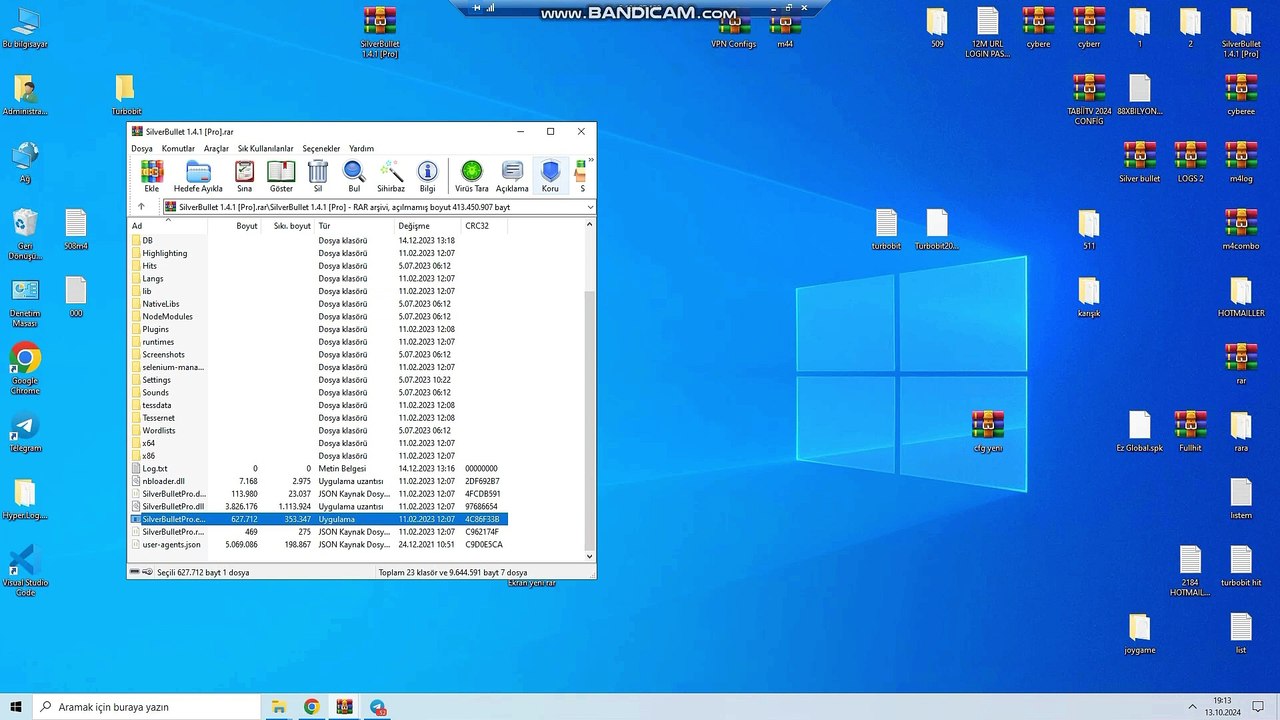Click the Sil trash can icon
The height and width of the screenshot is (720, 1280).
point(318,172)
